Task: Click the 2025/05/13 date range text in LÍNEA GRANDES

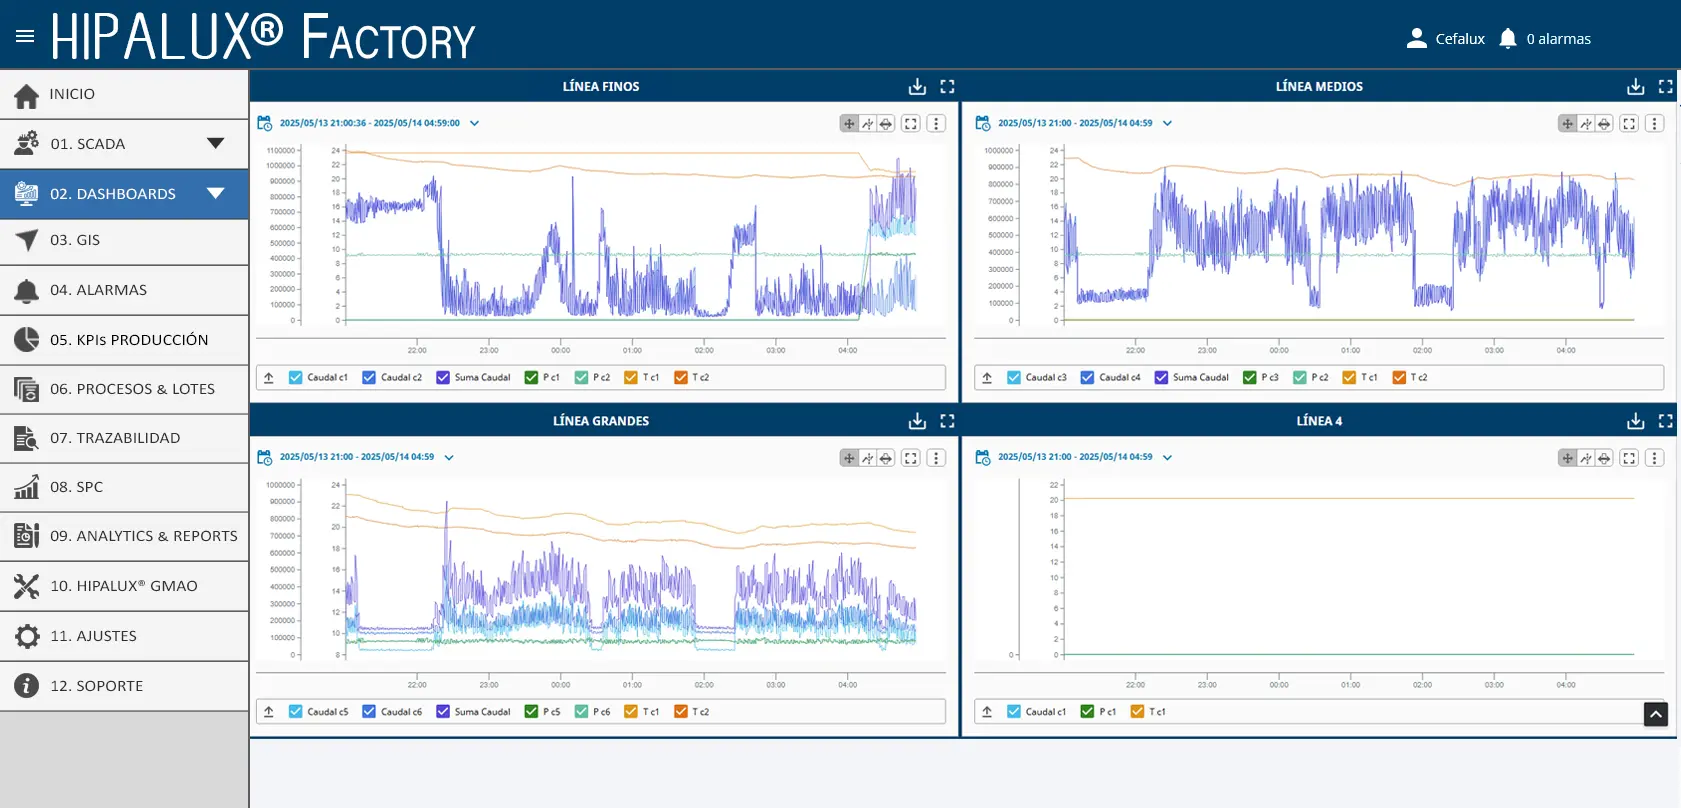Action: coord(357,457)
